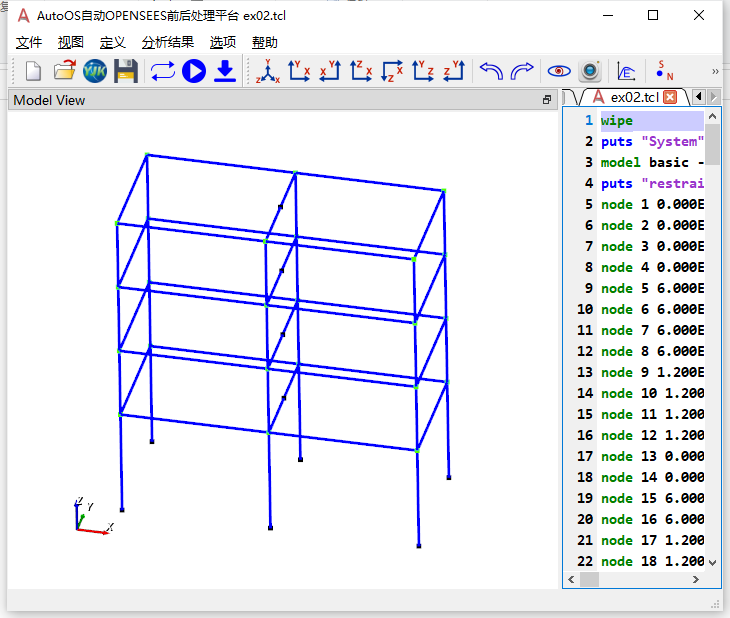Close the ex02.tcl tab with red X
This screenshot has height=618, width=730.
pyautogui.click(x=670, y=97)
